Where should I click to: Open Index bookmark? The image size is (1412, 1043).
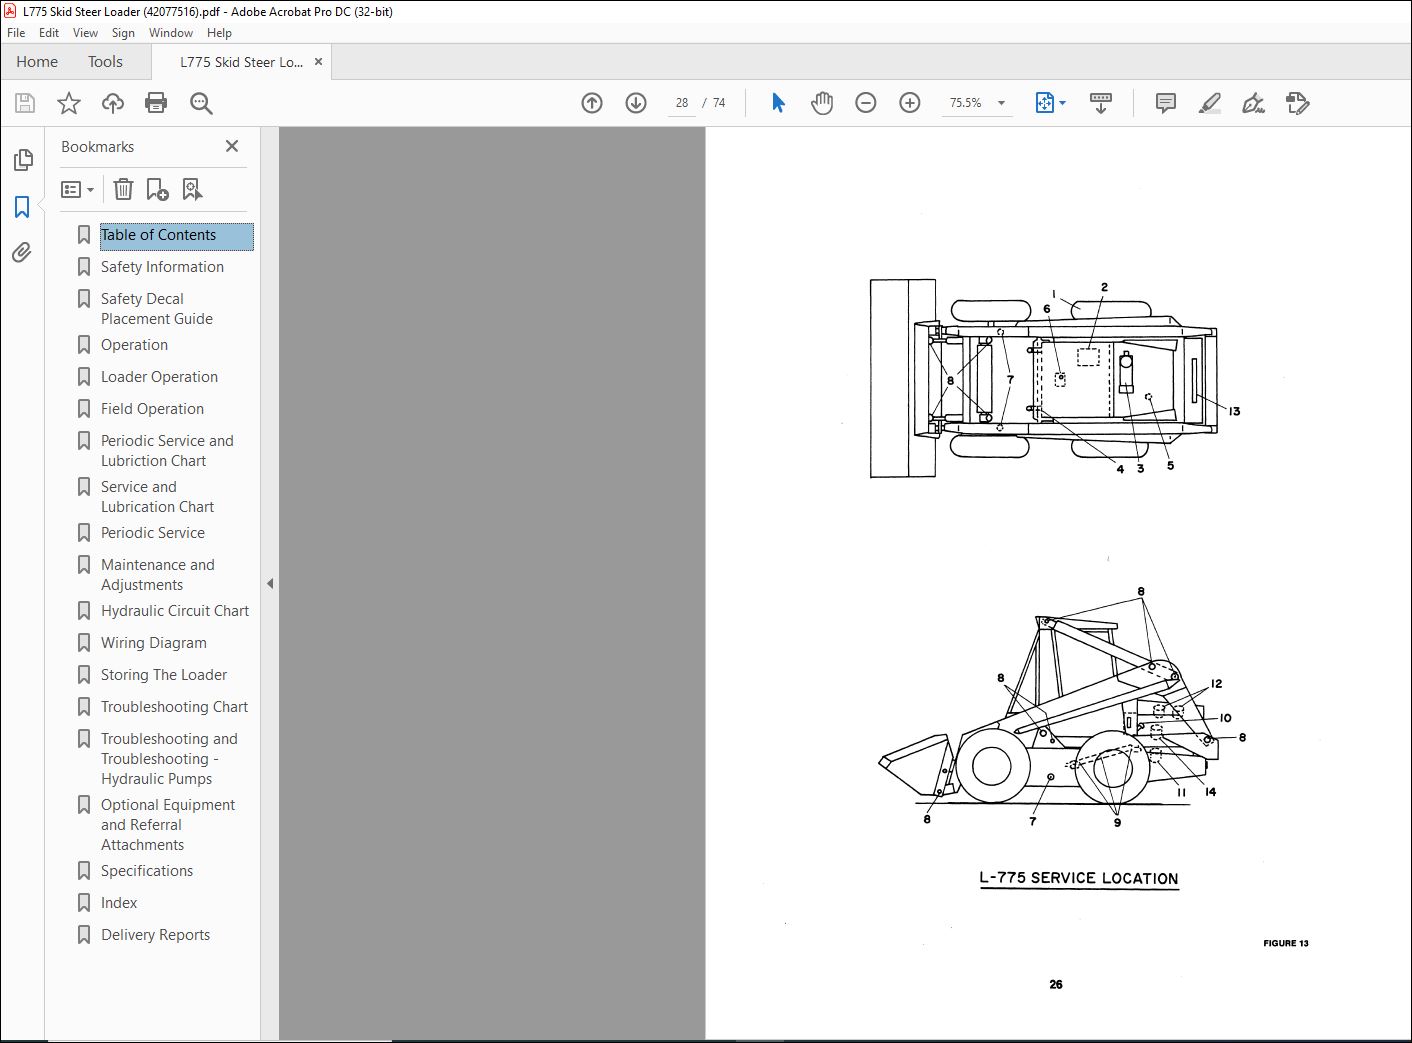click(119, 903)
